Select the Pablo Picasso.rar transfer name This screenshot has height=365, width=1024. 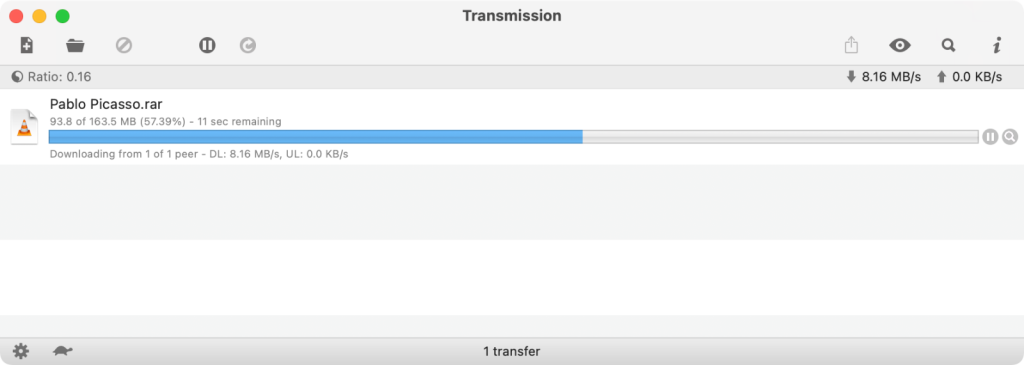pyautogui.click(x=106, y=104)
